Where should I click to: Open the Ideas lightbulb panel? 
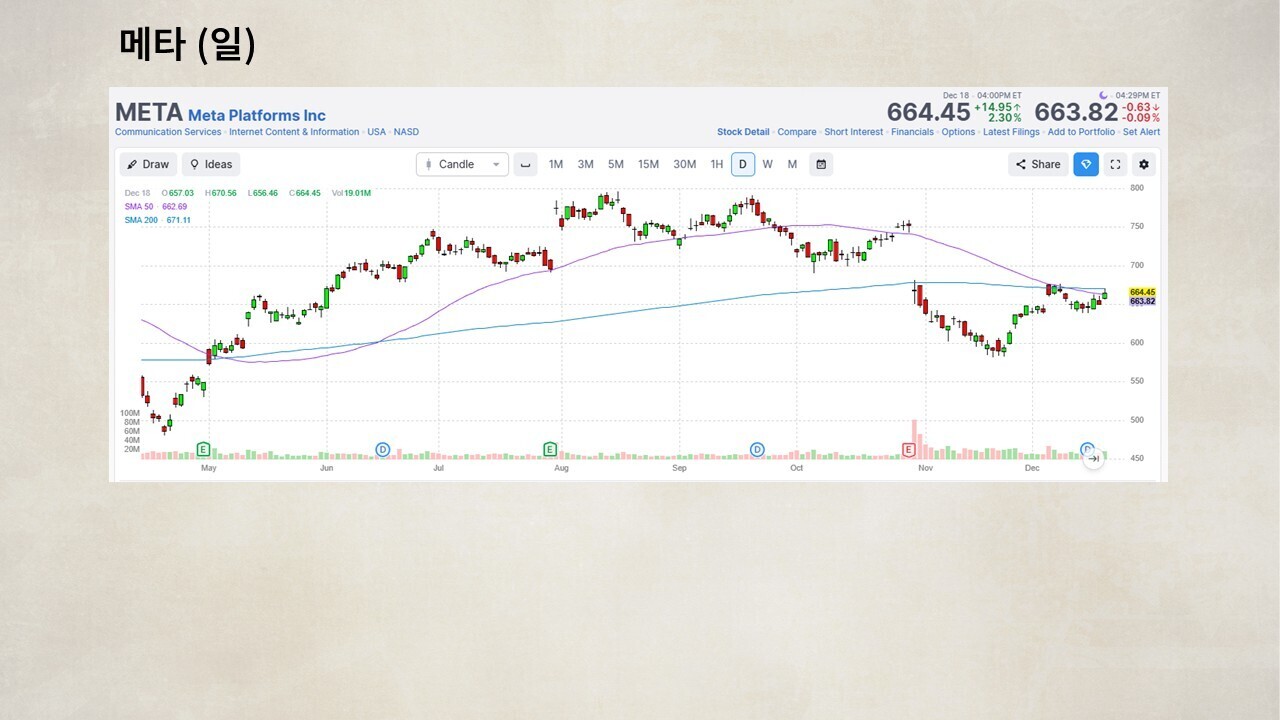[x=210, y=165]
